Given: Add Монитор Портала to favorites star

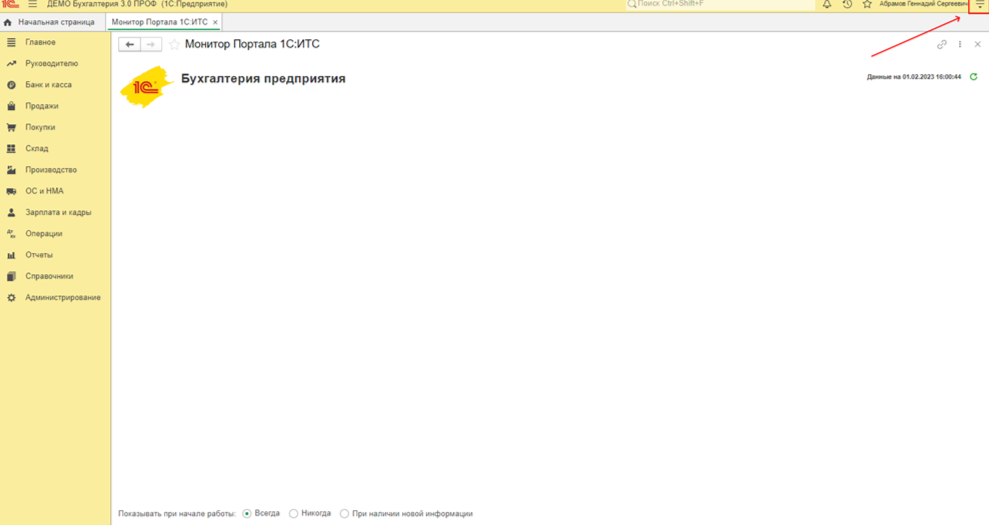Looking at the screenshot, I should [x=174, y=44].
